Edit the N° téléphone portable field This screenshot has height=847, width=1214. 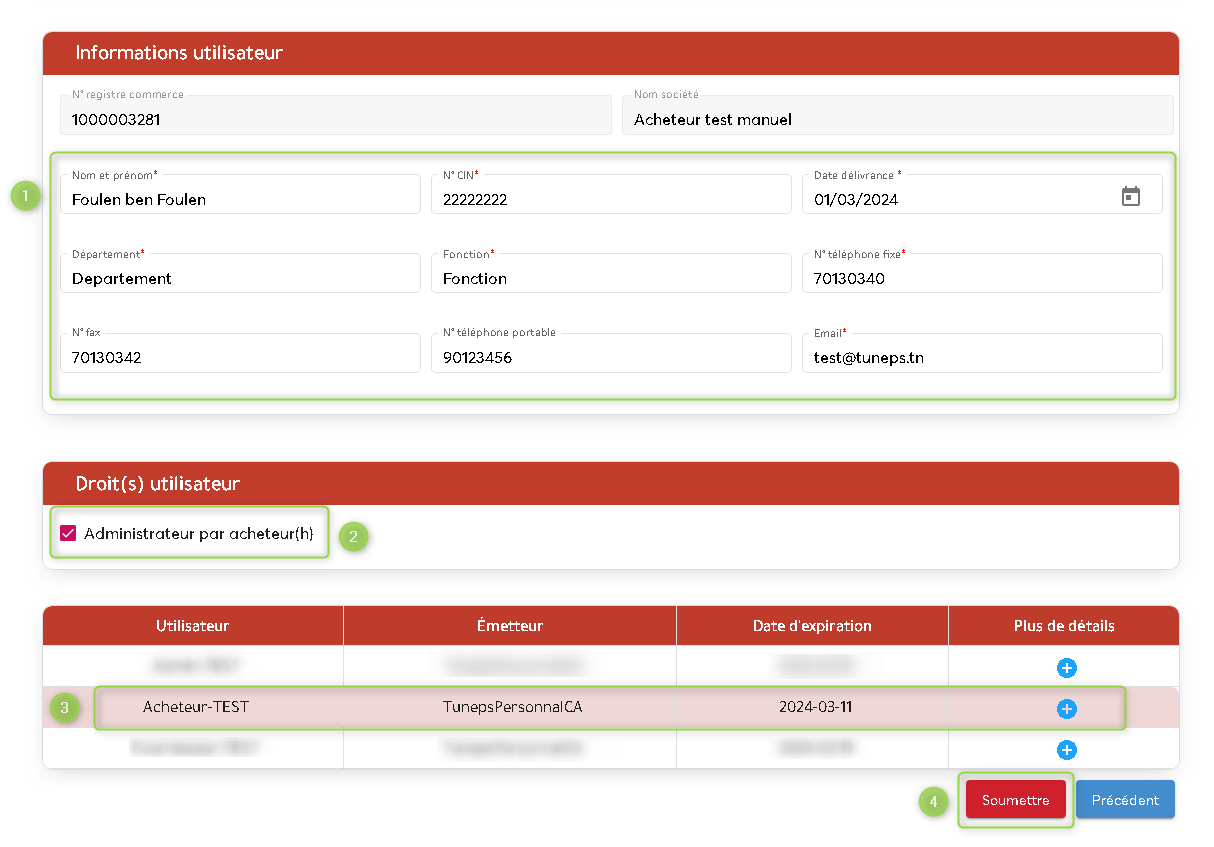coord(610,356)
